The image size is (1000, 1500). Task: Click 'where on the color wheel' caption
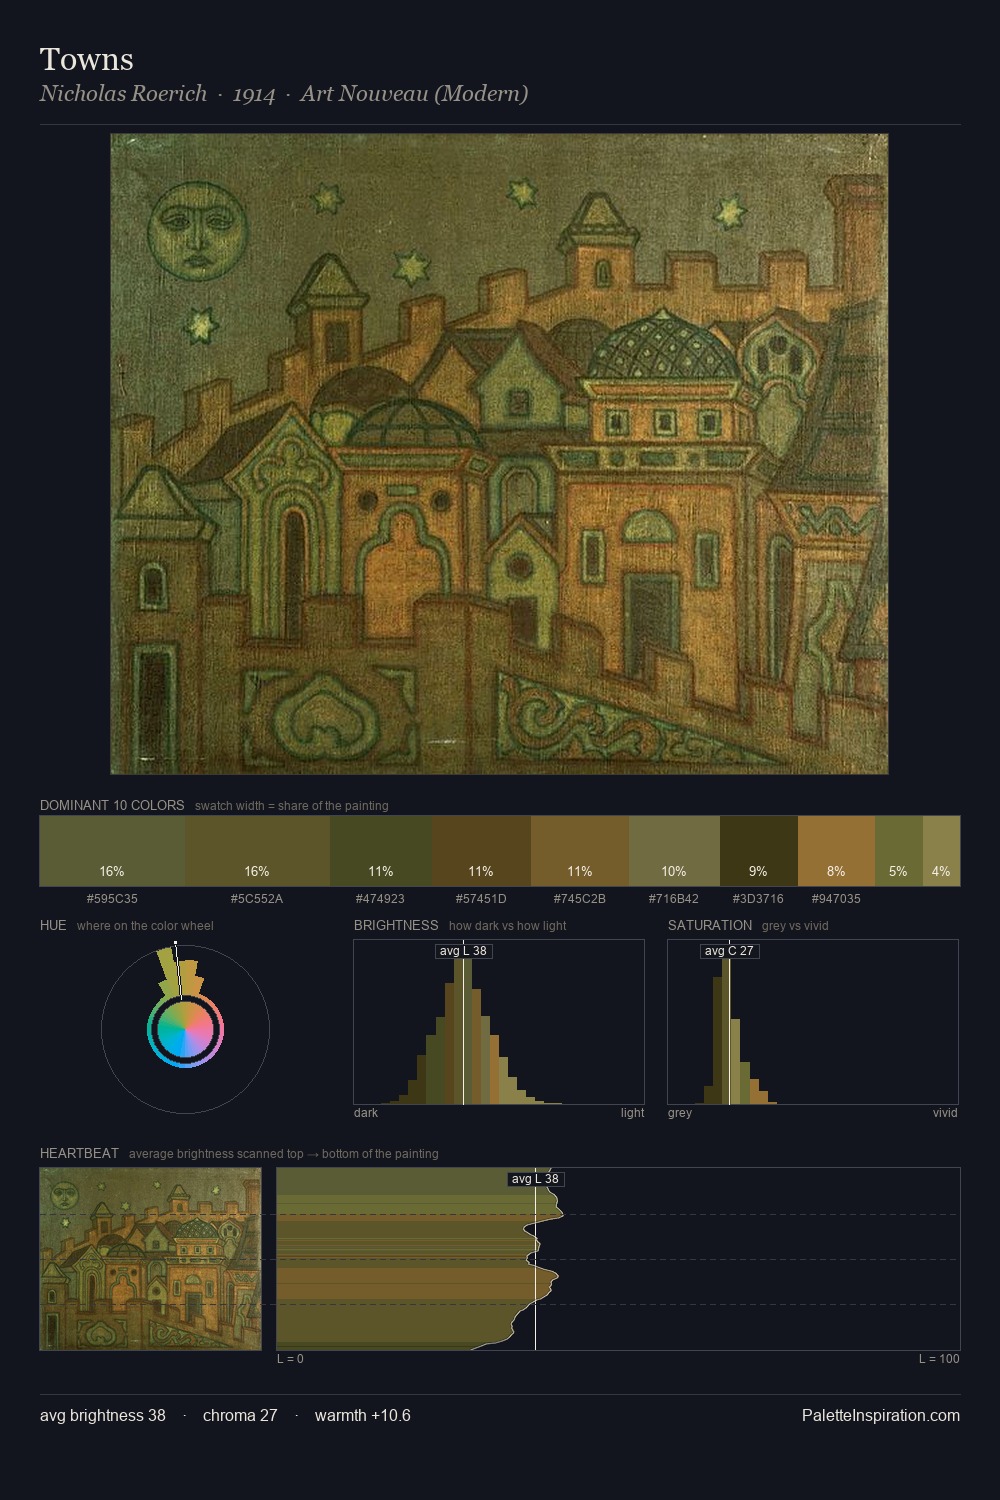[x=145, y=926]
